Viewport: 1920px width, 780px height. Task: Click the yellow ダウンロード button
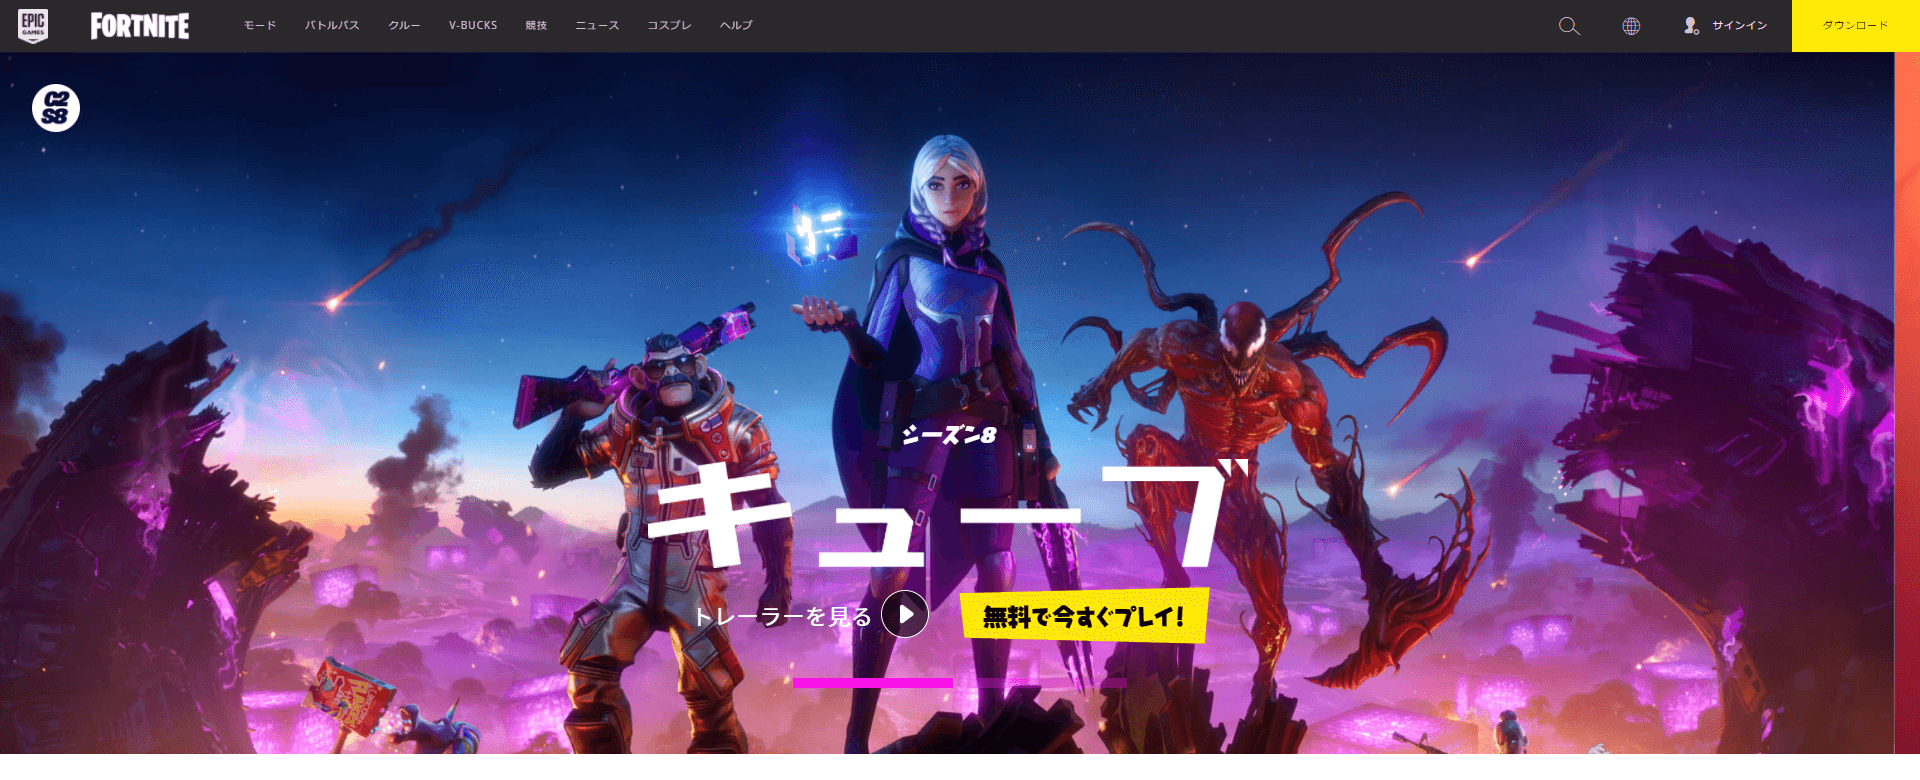point(1856,26)
